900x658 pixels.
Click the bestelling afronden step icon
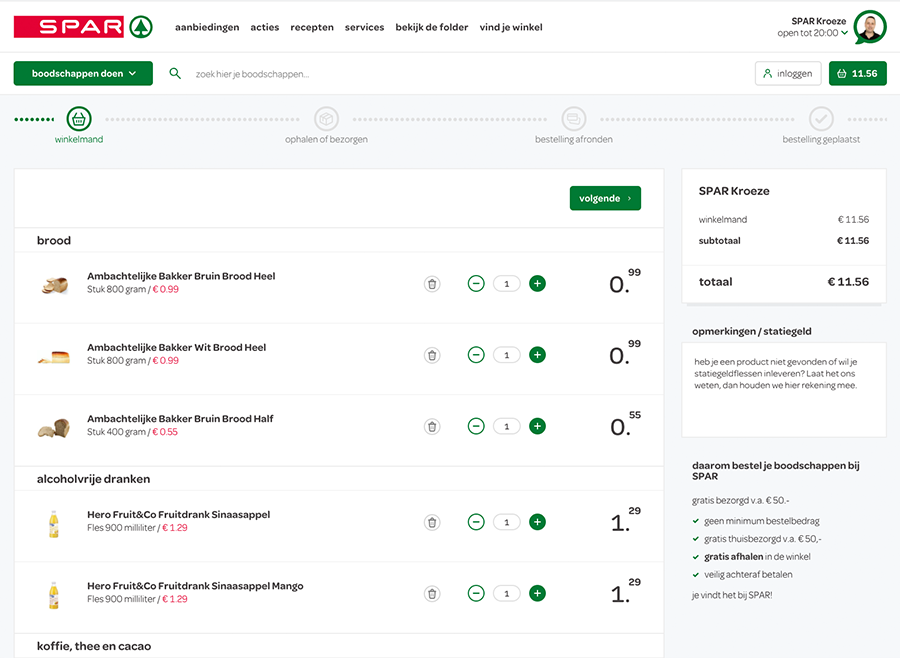[573, 119]
